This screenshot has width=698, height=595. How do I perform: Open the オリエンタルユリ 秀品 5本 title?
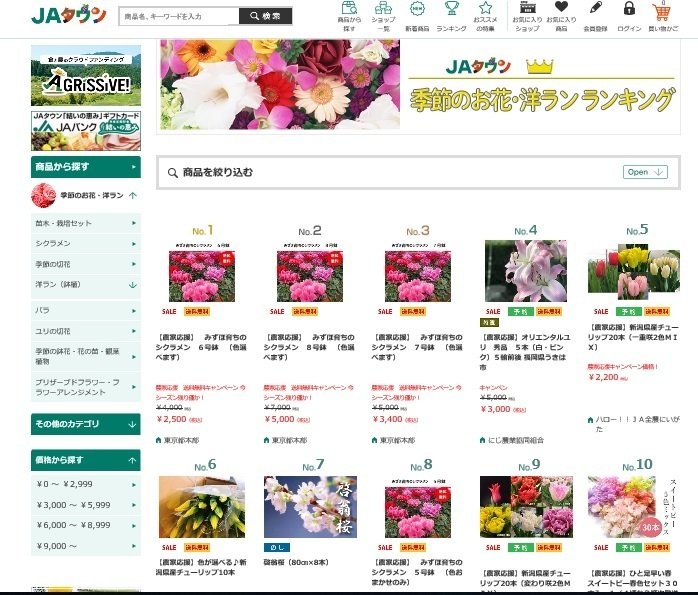coord(525,352)
